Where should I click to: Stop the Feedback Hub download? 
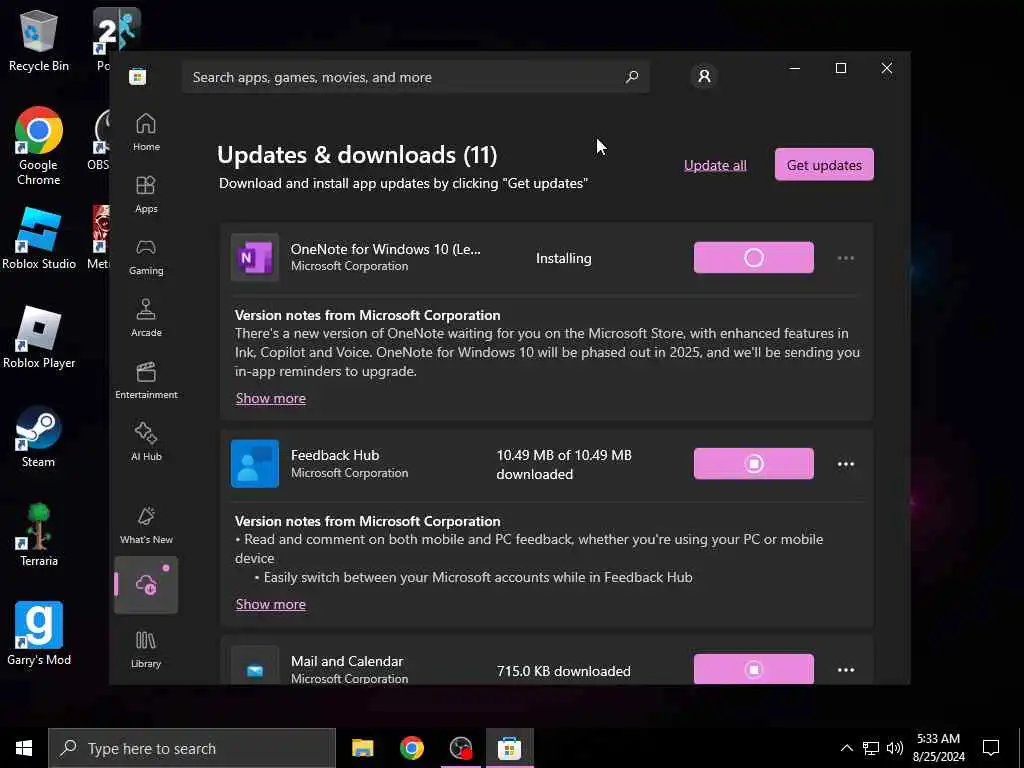(754, 464)
